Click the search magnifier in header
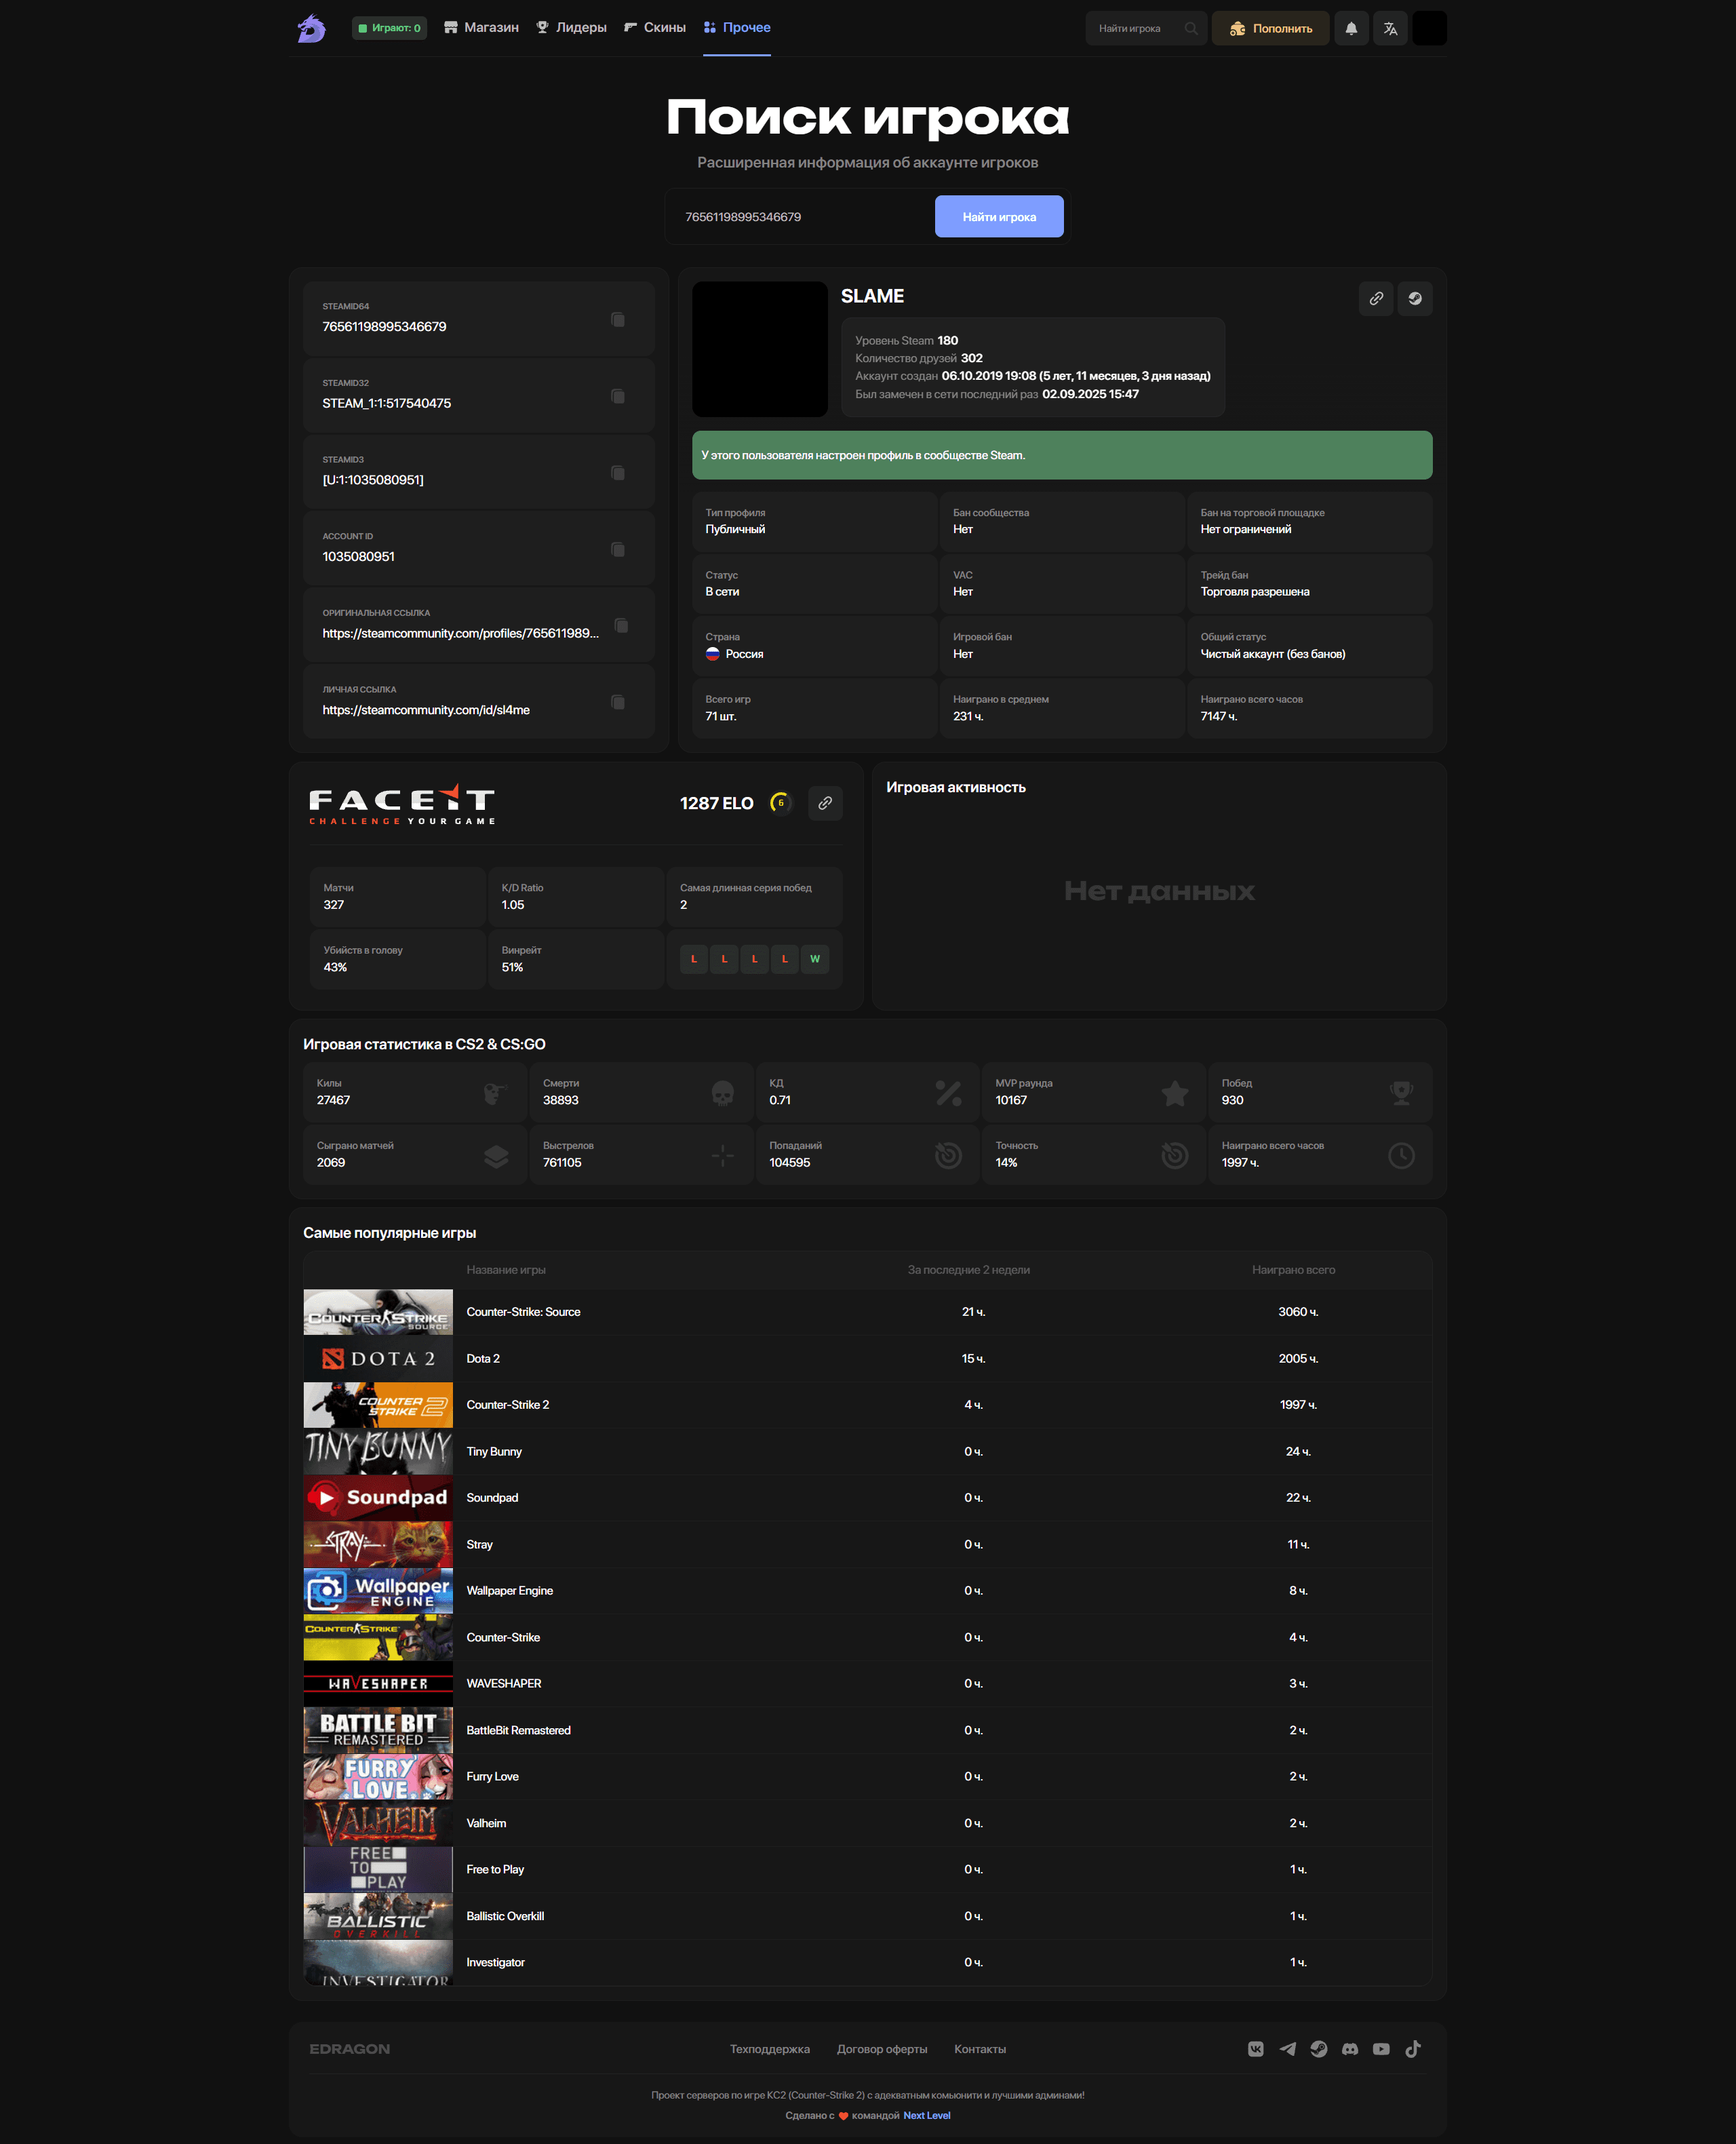 tap(1190, 28)
